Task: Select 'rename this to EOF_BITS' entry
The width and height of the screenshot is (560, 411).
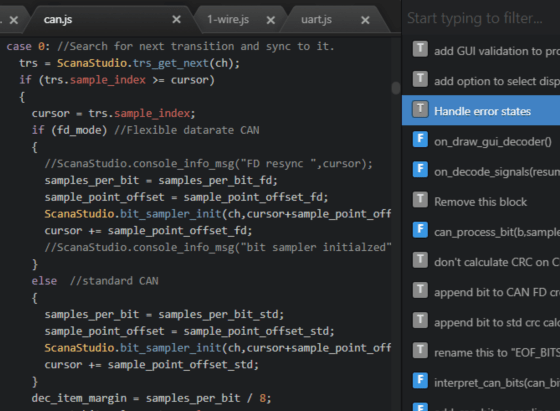Action: coord(481,352)
